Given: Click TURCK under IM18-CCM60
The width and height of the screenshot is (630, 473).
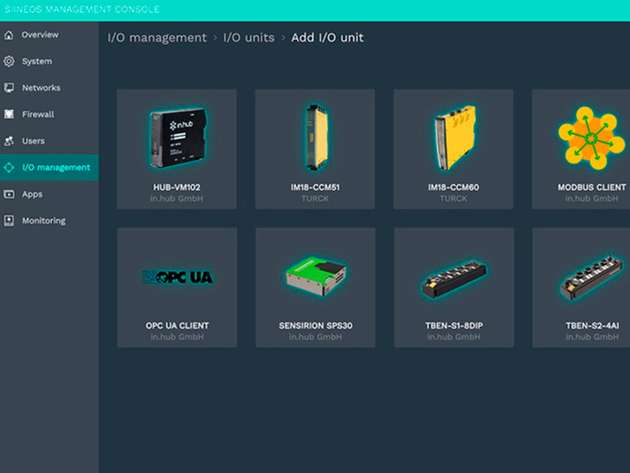Looking at the screenshot, I should (x=454, y=199).
